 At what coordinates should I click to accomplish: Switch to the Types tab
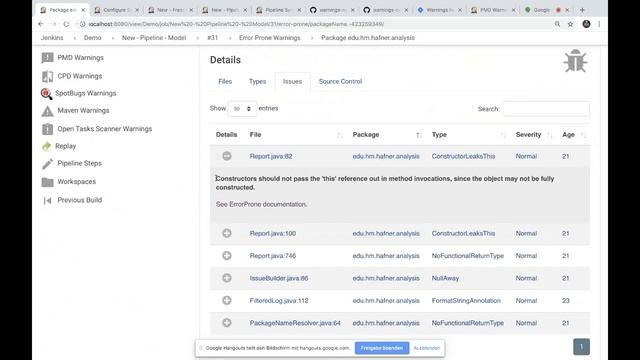coord(258,82)
